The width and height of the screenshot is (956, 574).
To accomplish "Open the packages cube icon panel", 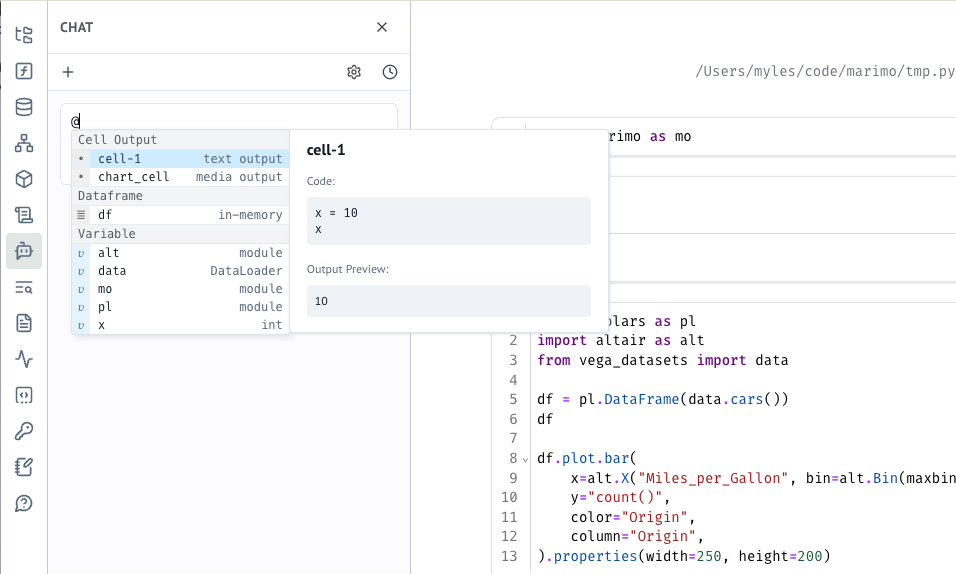I will (24, 179).
